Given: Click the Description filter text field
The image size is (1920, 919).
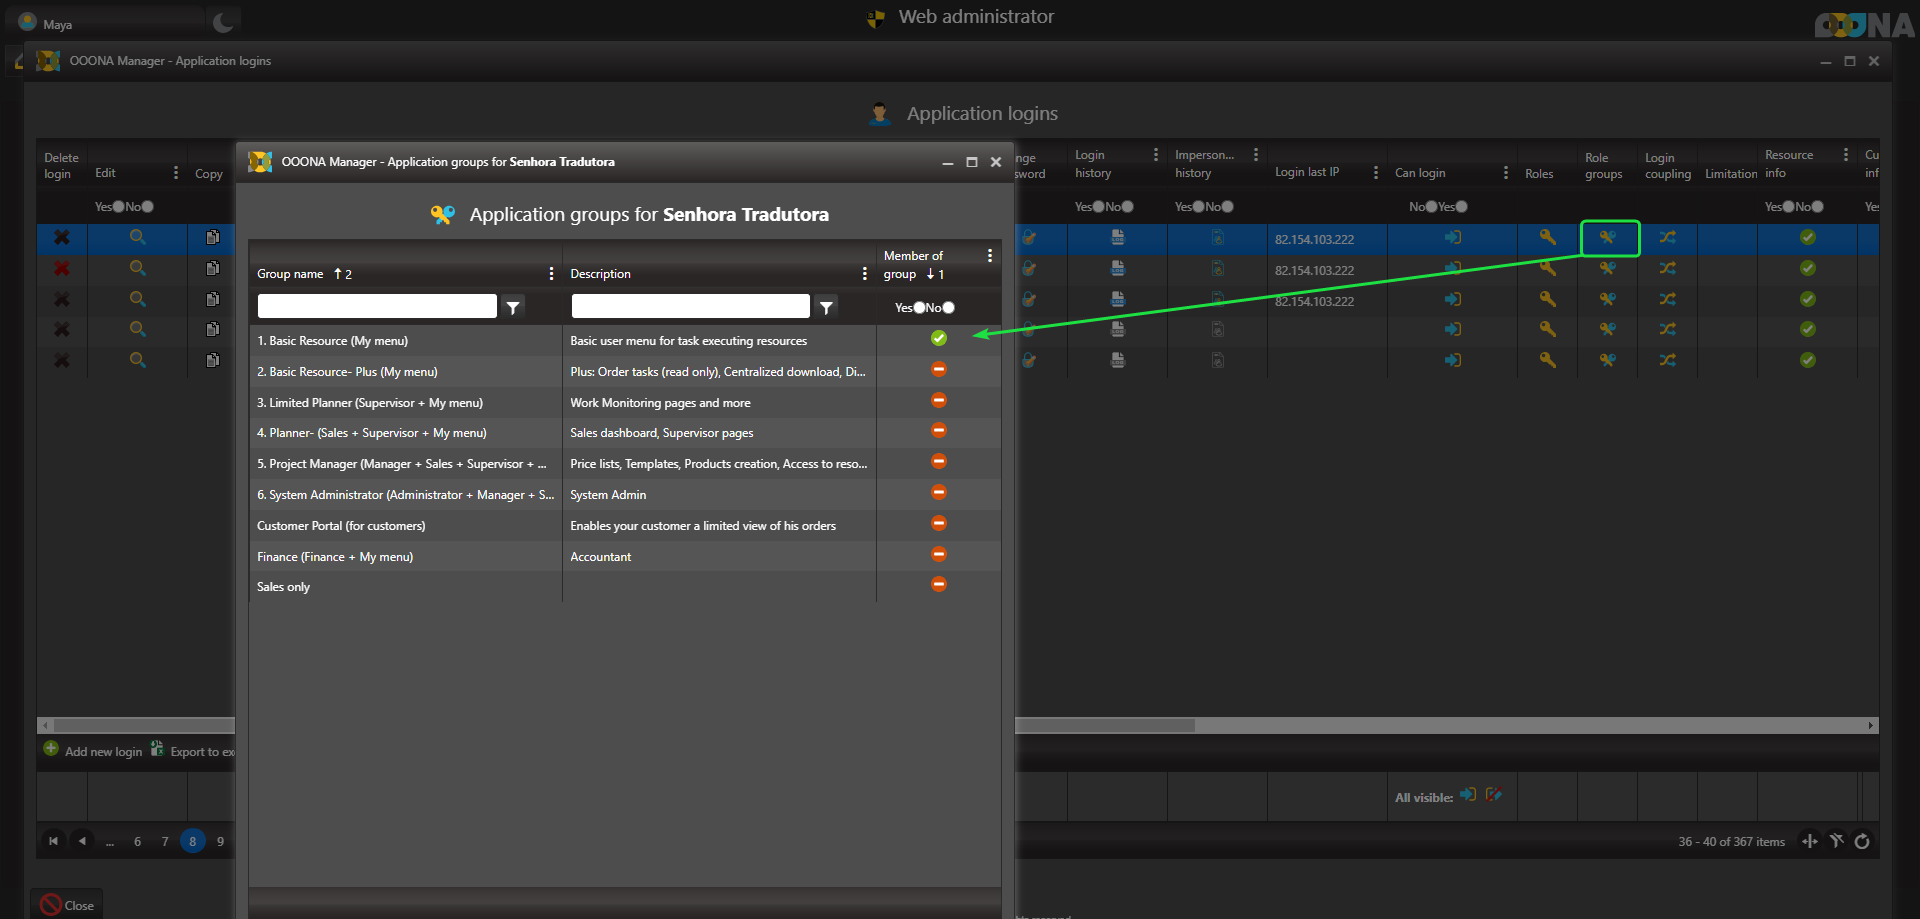Looking at the screenshot, I should [x=690, y=307].
